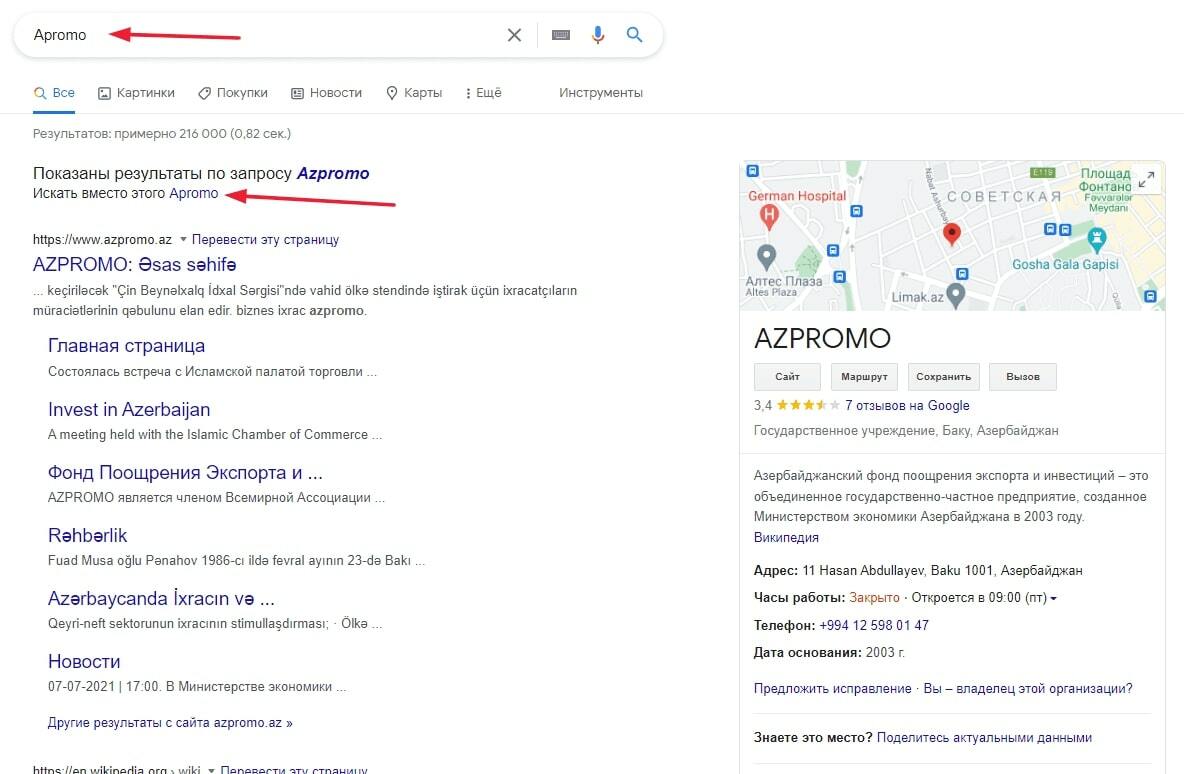Click the results count text 216 000
Screen dimensions: 1184x774
(202, 134)
